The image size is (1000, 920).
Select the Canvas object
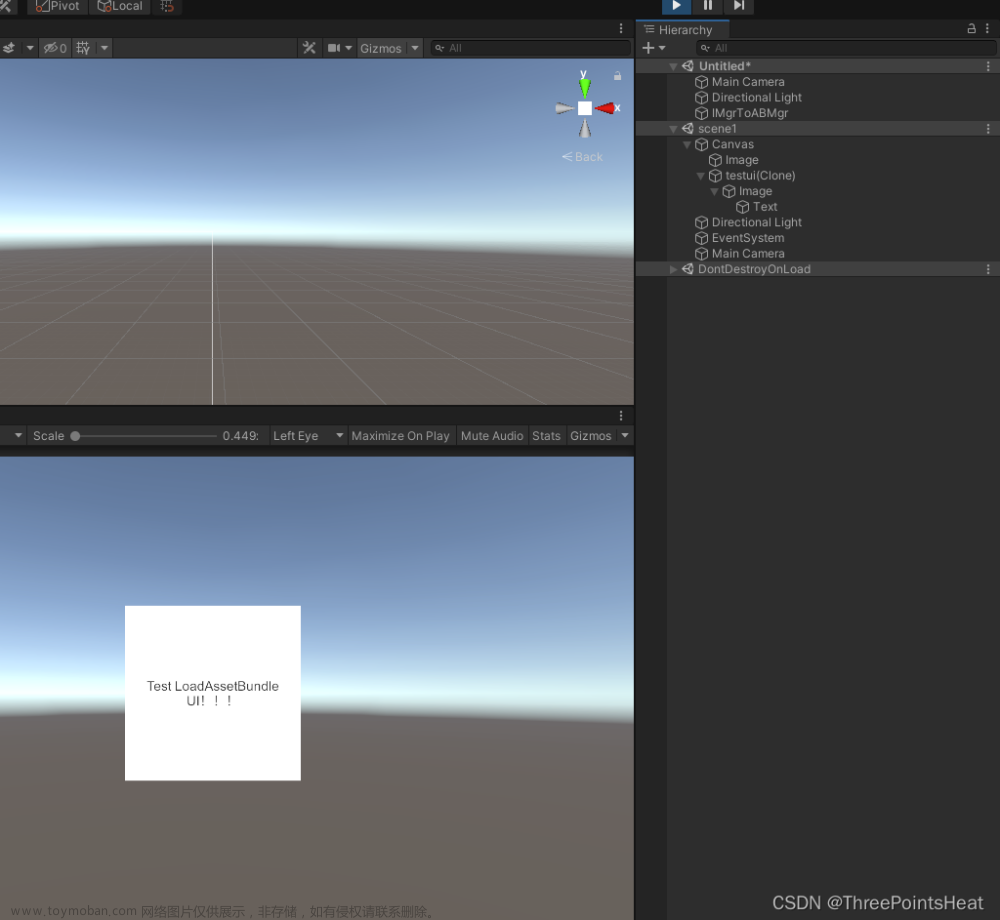click(x=732, y=144)
